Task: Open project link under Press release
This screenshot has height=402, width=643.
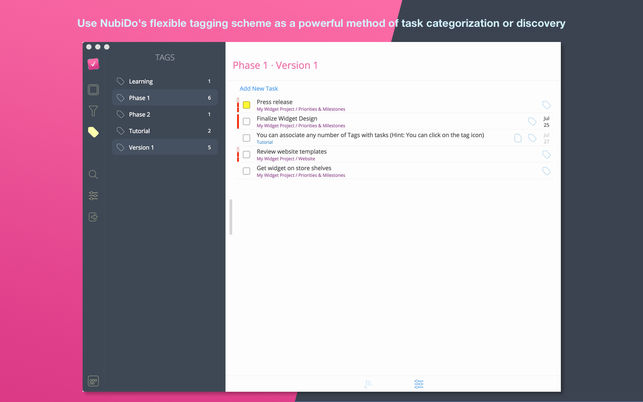Action: click(x=301, y=109)
